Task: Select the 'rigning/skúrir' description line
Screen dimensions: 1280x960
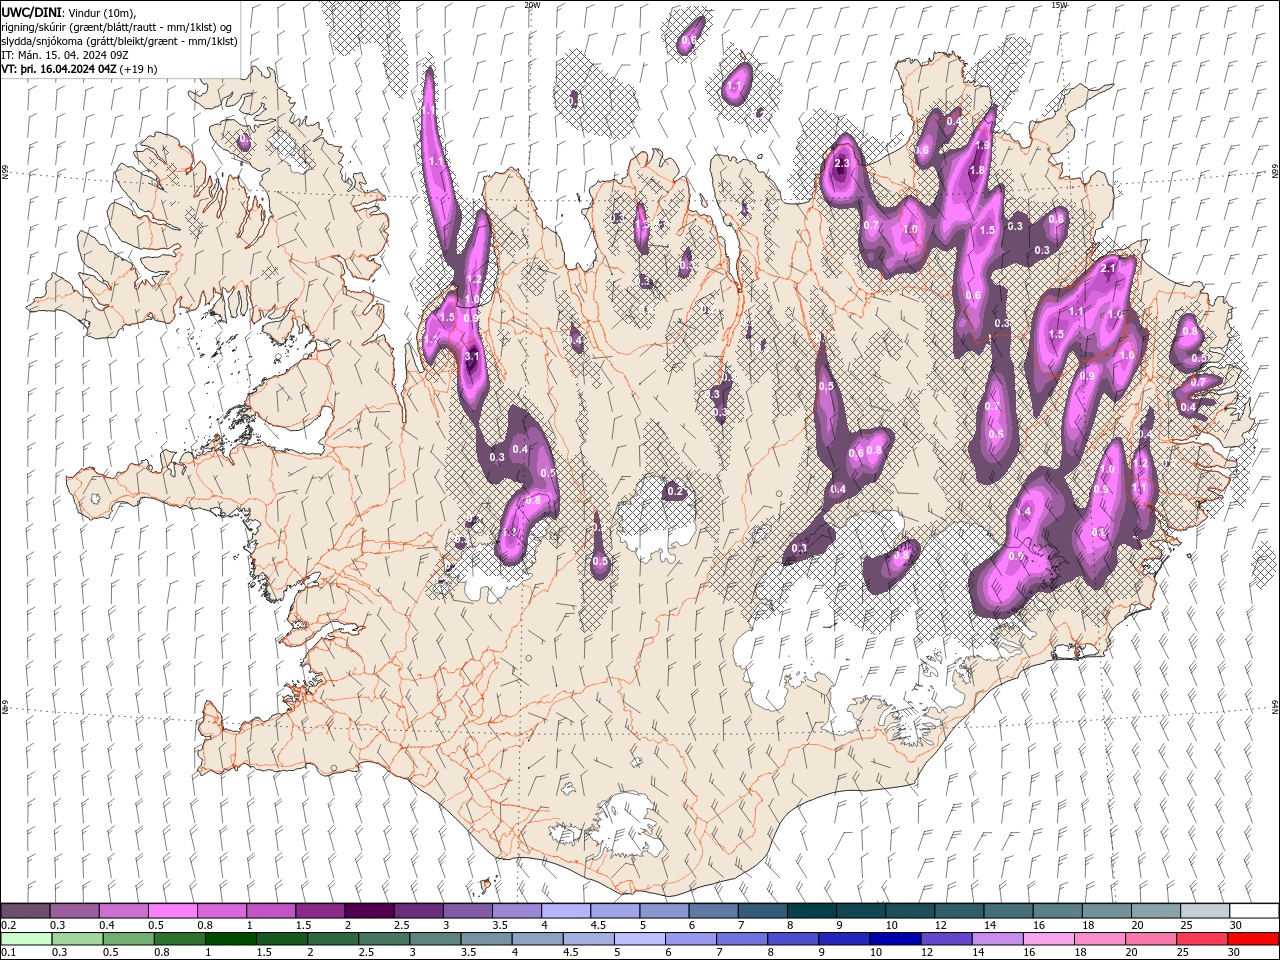Action: tap(118, 26)
